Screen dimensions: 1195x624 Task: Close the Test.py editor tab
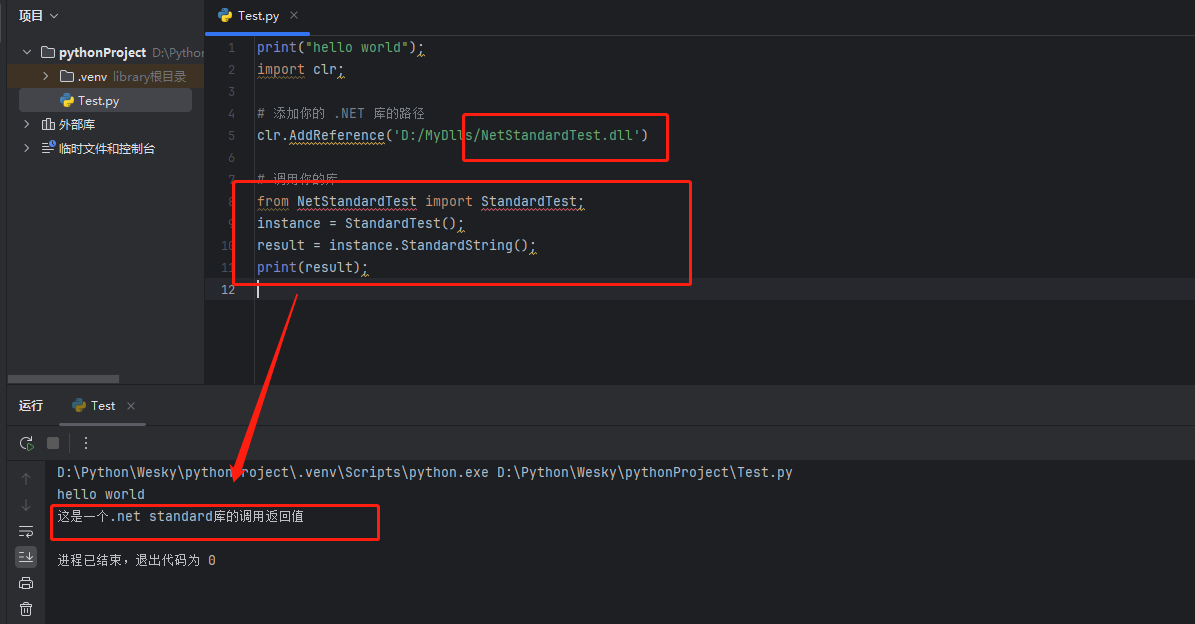pos(294,16)
